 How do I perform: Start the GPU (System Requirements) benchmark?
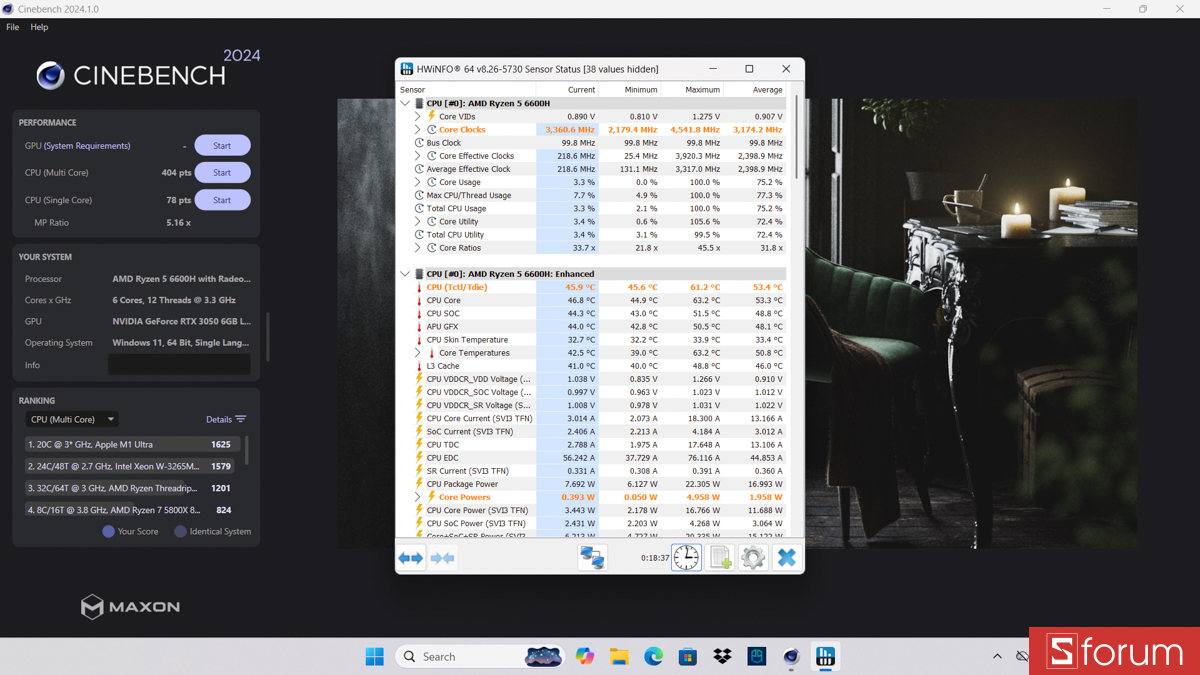(x=222, y=145)
